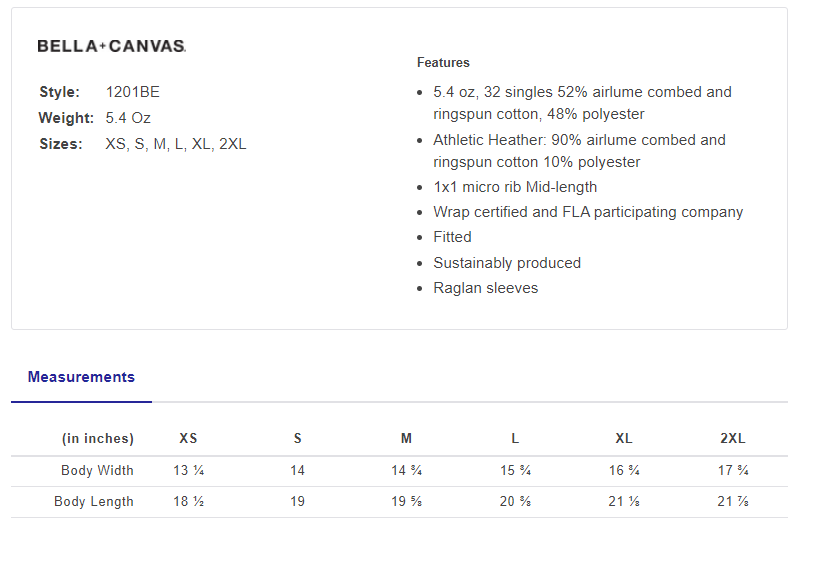
Task: Click the sizes list XS through 2XL
Action: point(176,144)
